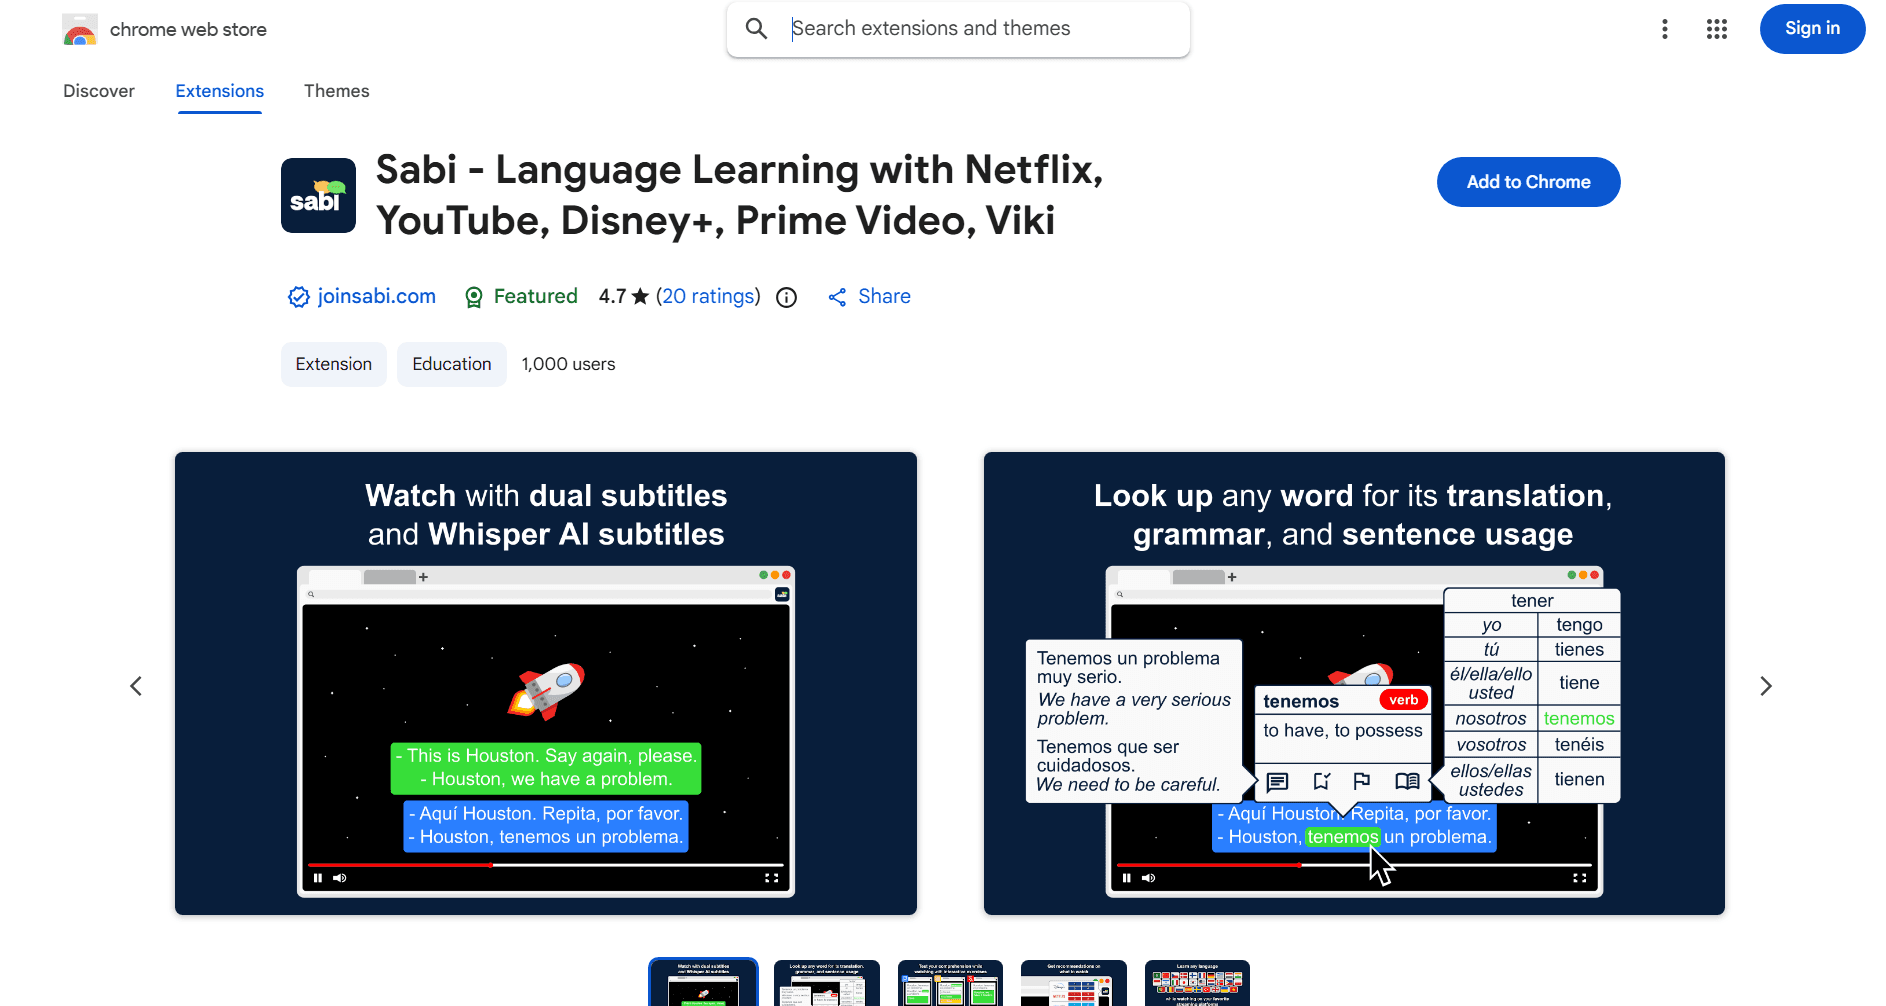
Task: Open the Discover tab
Action: (x=99, y=91)
